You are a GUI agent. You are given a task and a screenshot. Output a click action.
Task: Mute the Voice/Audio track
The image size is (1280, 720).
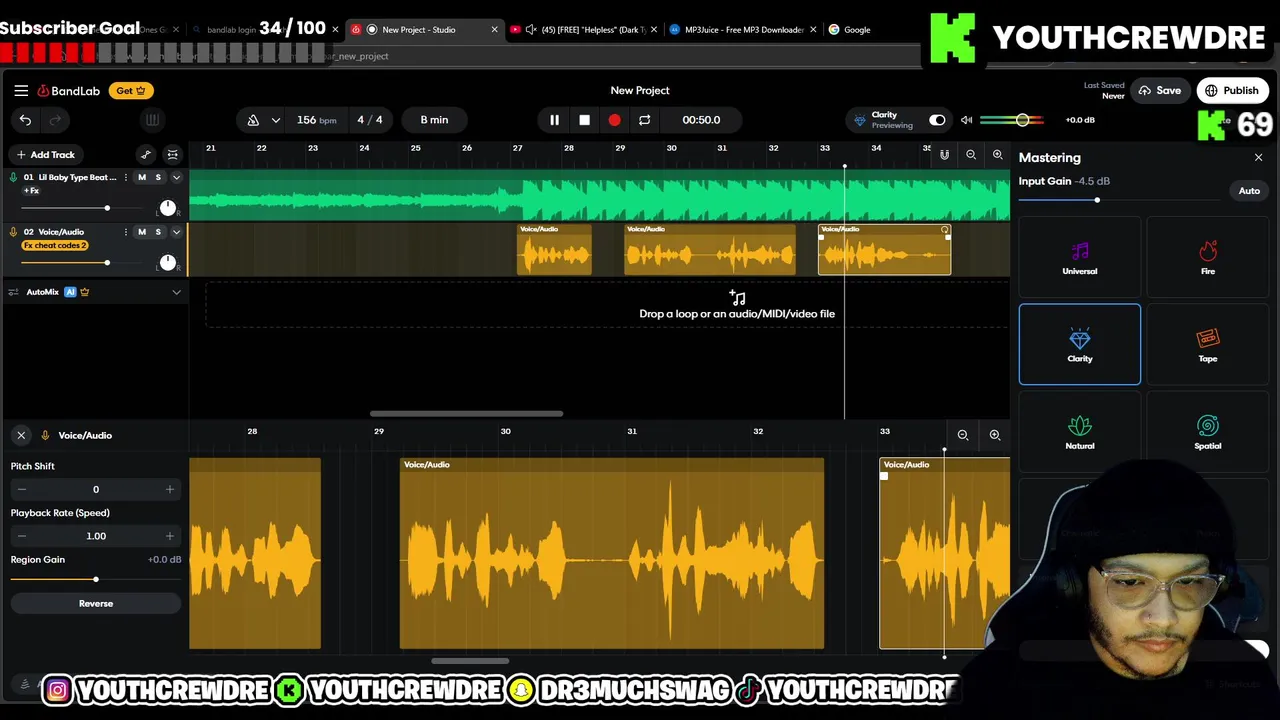(x=141, y=232)
